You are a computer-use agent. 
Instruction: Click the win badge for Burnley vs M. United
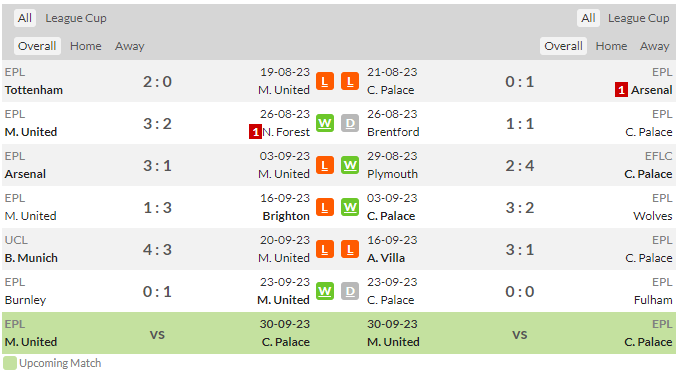[x=324, y=292]
